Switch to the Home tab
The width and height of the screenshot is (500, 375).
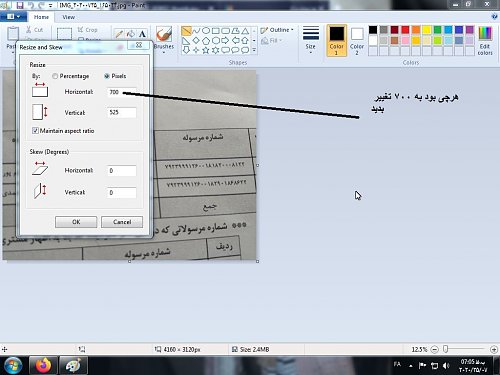(41, 17)
